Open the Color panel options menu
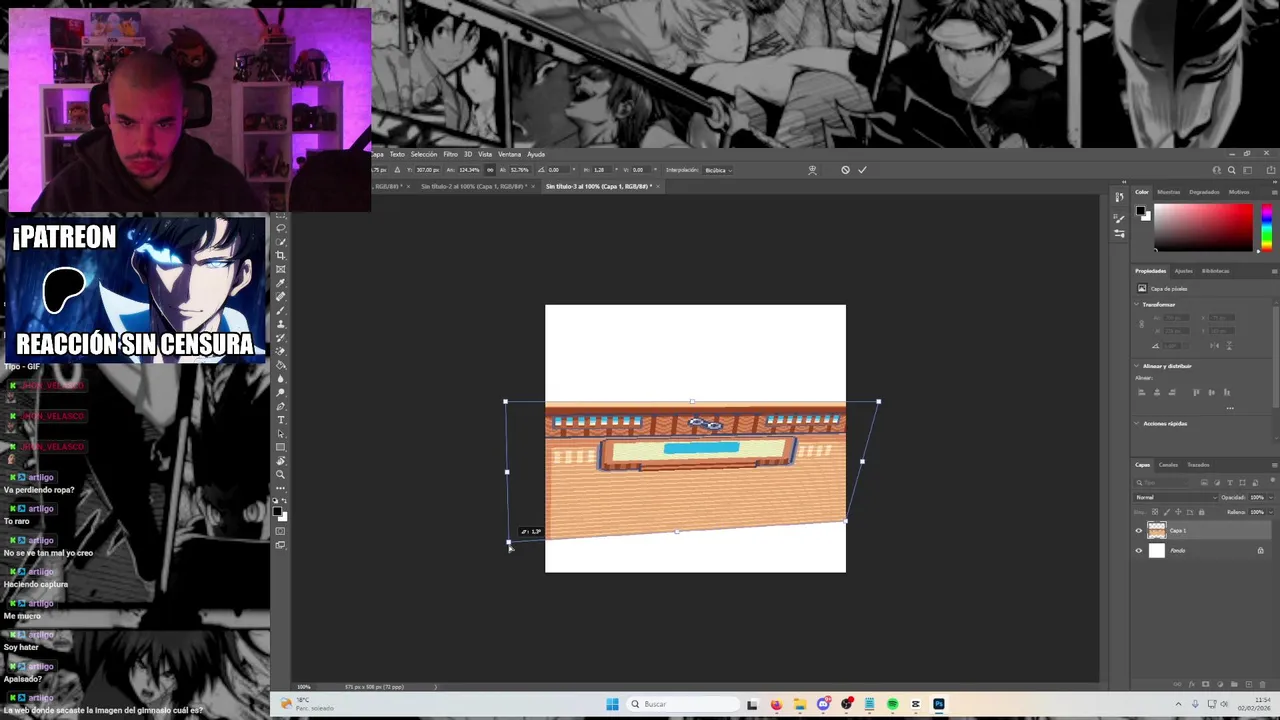The image size is (1280, 720). click(1274, 192)
